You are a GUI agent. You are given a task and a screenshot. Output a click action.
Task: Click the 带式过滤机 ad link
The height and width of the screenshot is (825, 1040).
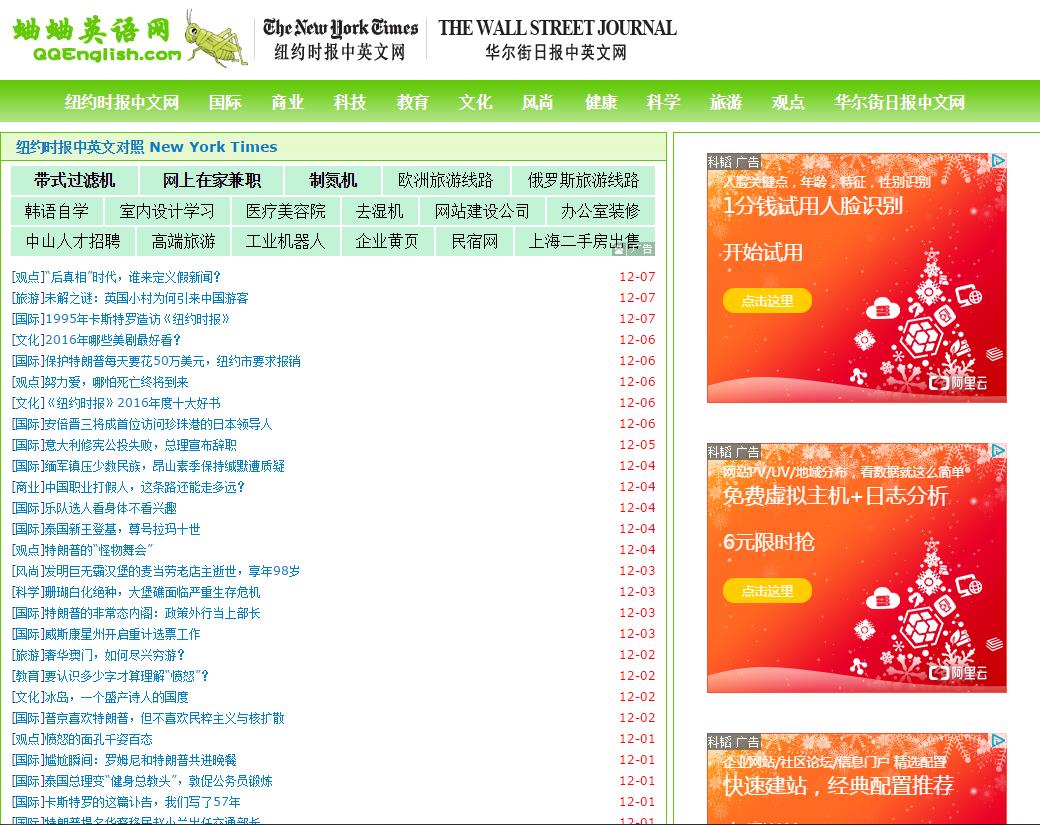point(74,180)
